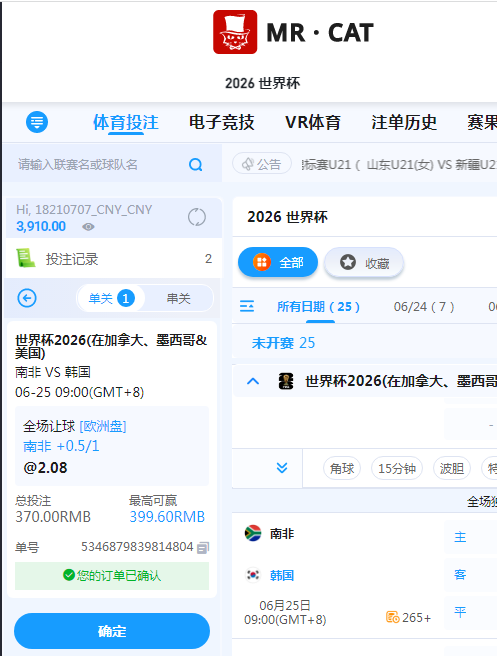This screenshot has width=497, height=656.
Task: Click the 韩国 team name link
Action: pos(282,576)
